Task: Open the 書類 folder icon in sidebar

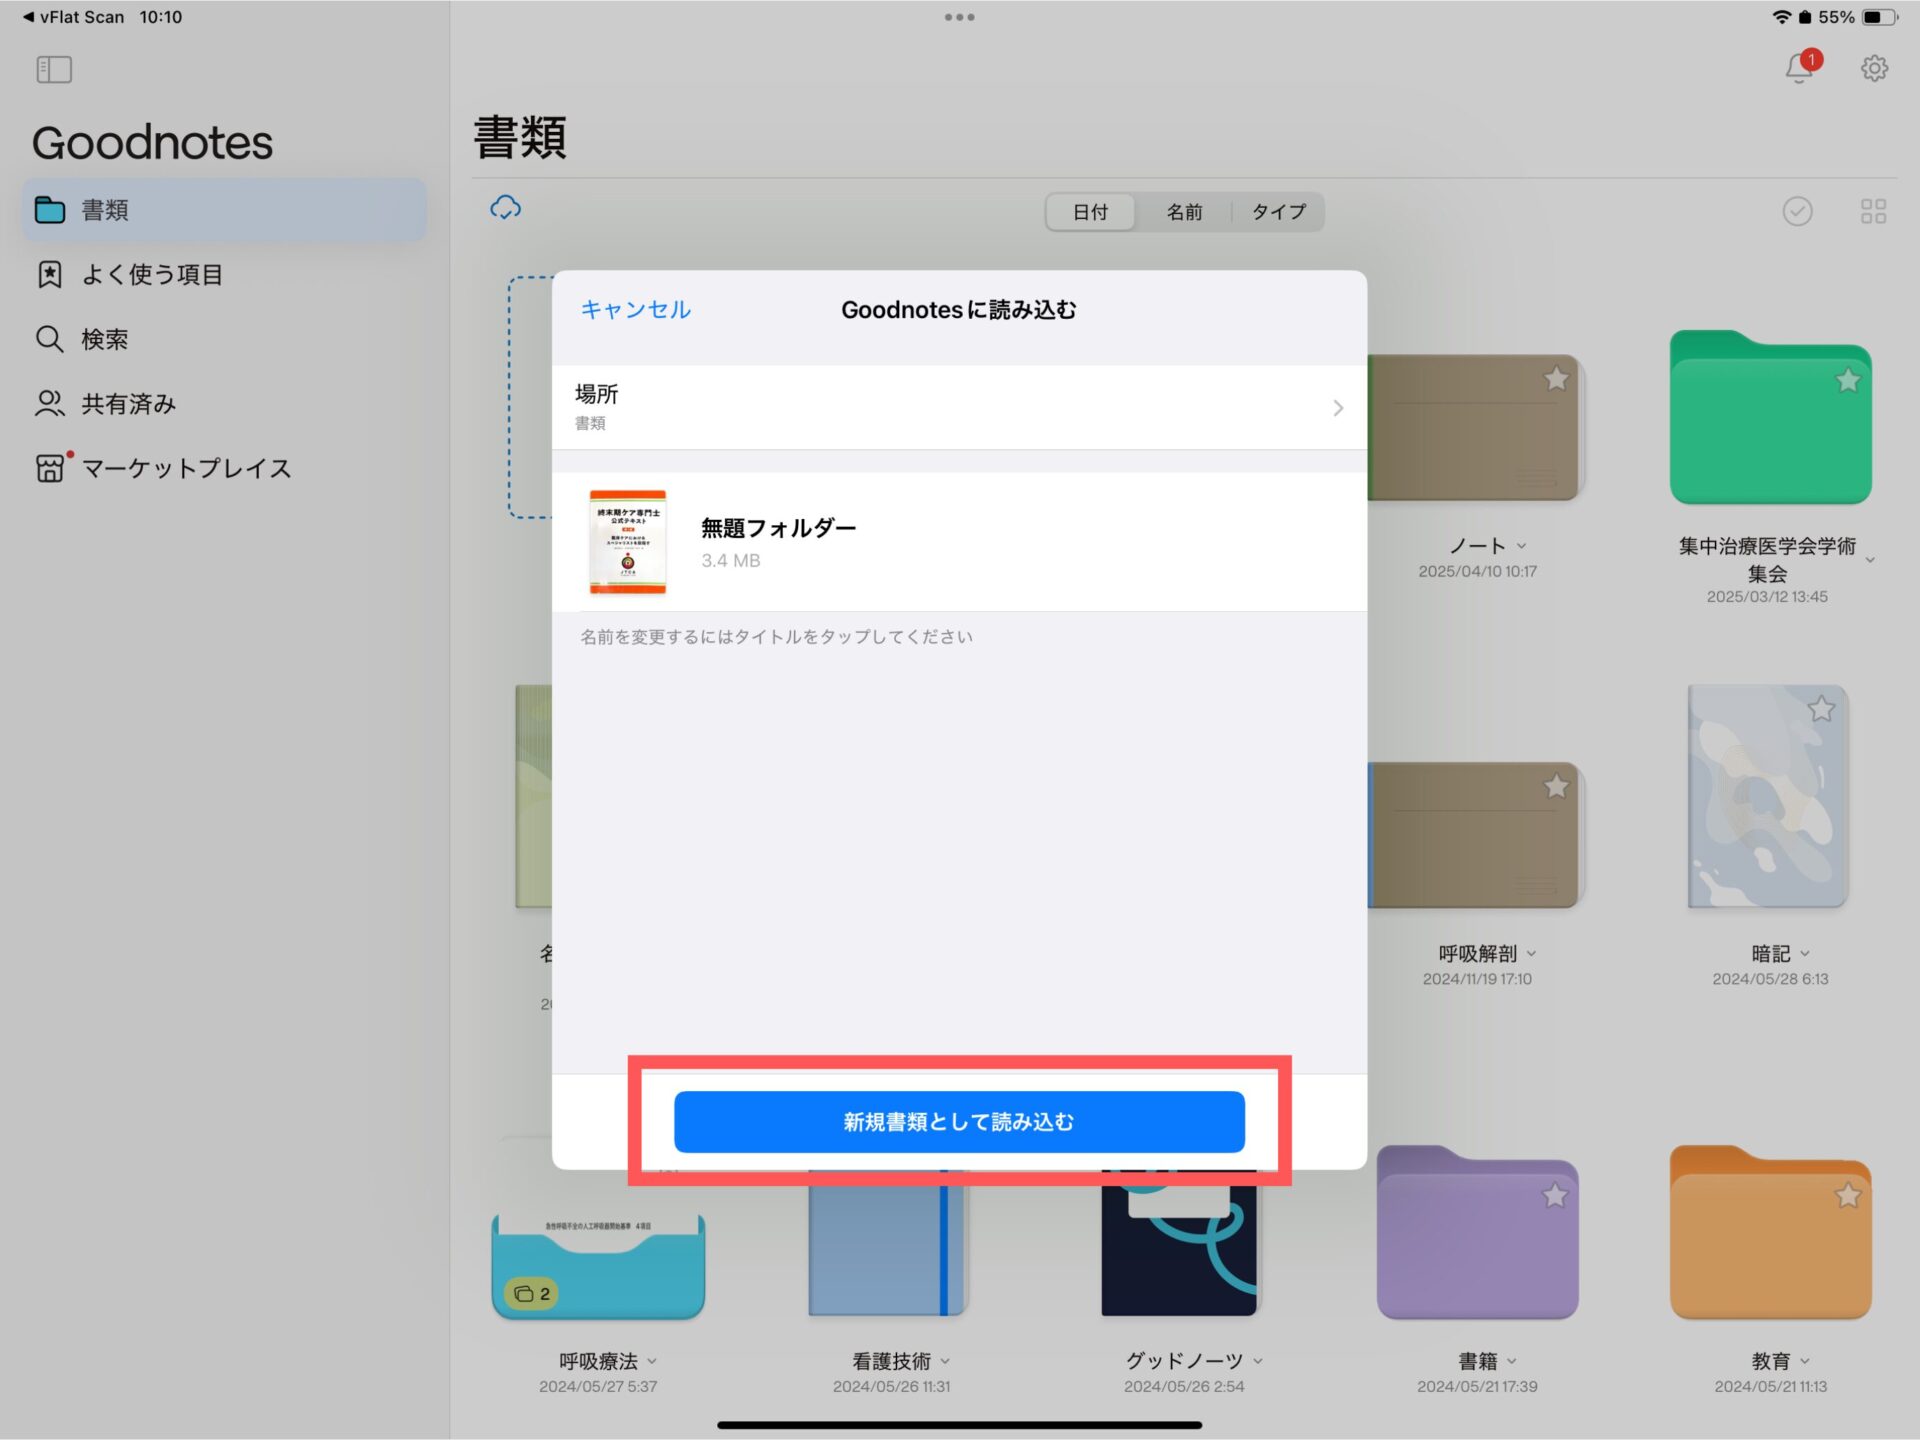Action: click(50, 210)
